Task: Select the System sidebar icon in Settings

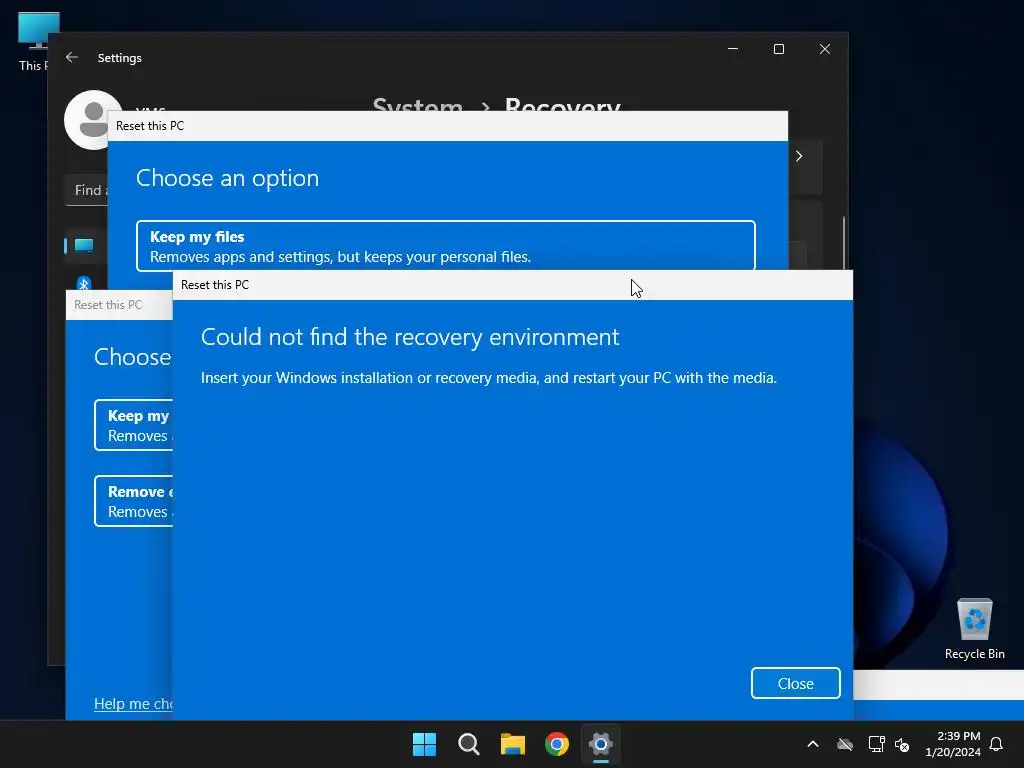Action: 84,246
